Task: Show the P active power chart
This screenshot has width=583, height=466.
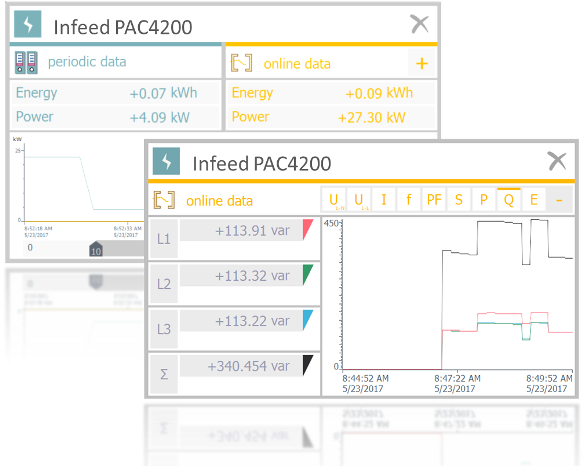Action: click(x=483, y=200)
